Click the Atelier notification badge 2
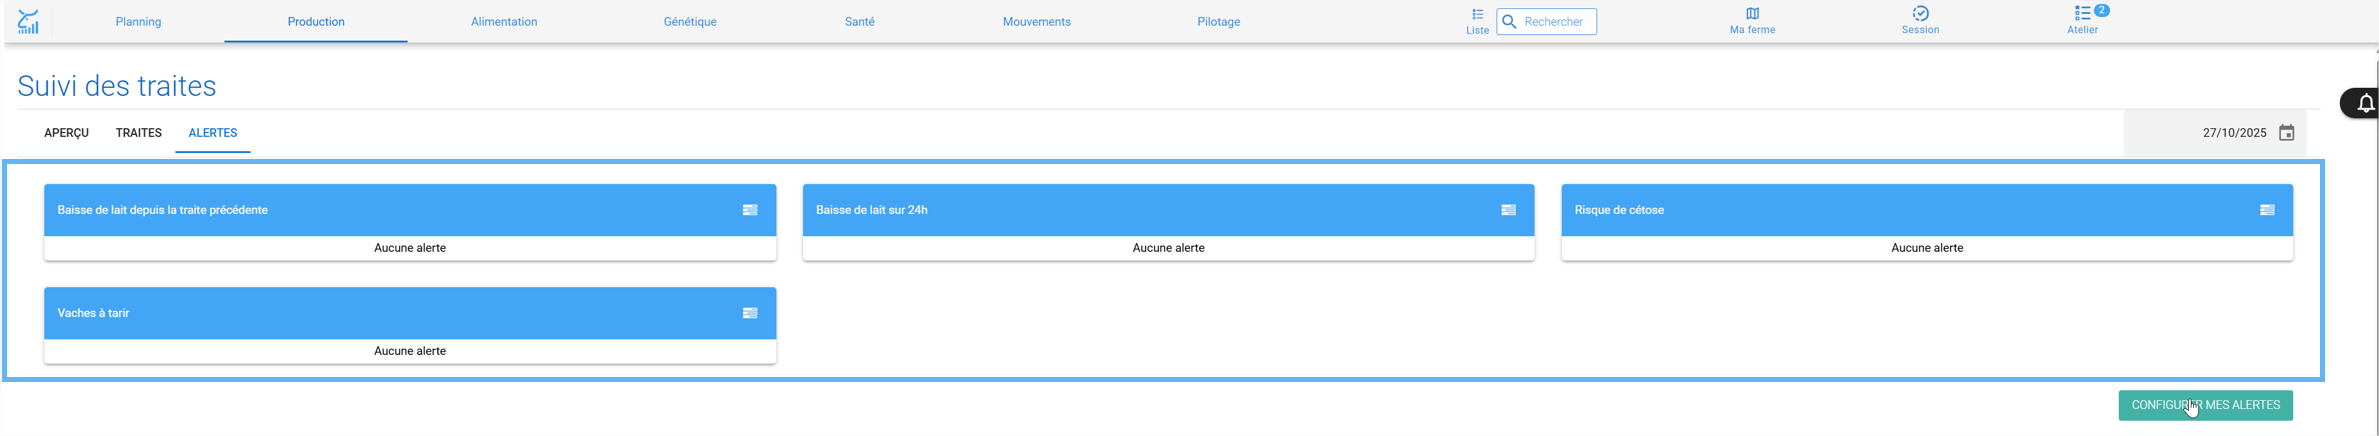 2102,10
